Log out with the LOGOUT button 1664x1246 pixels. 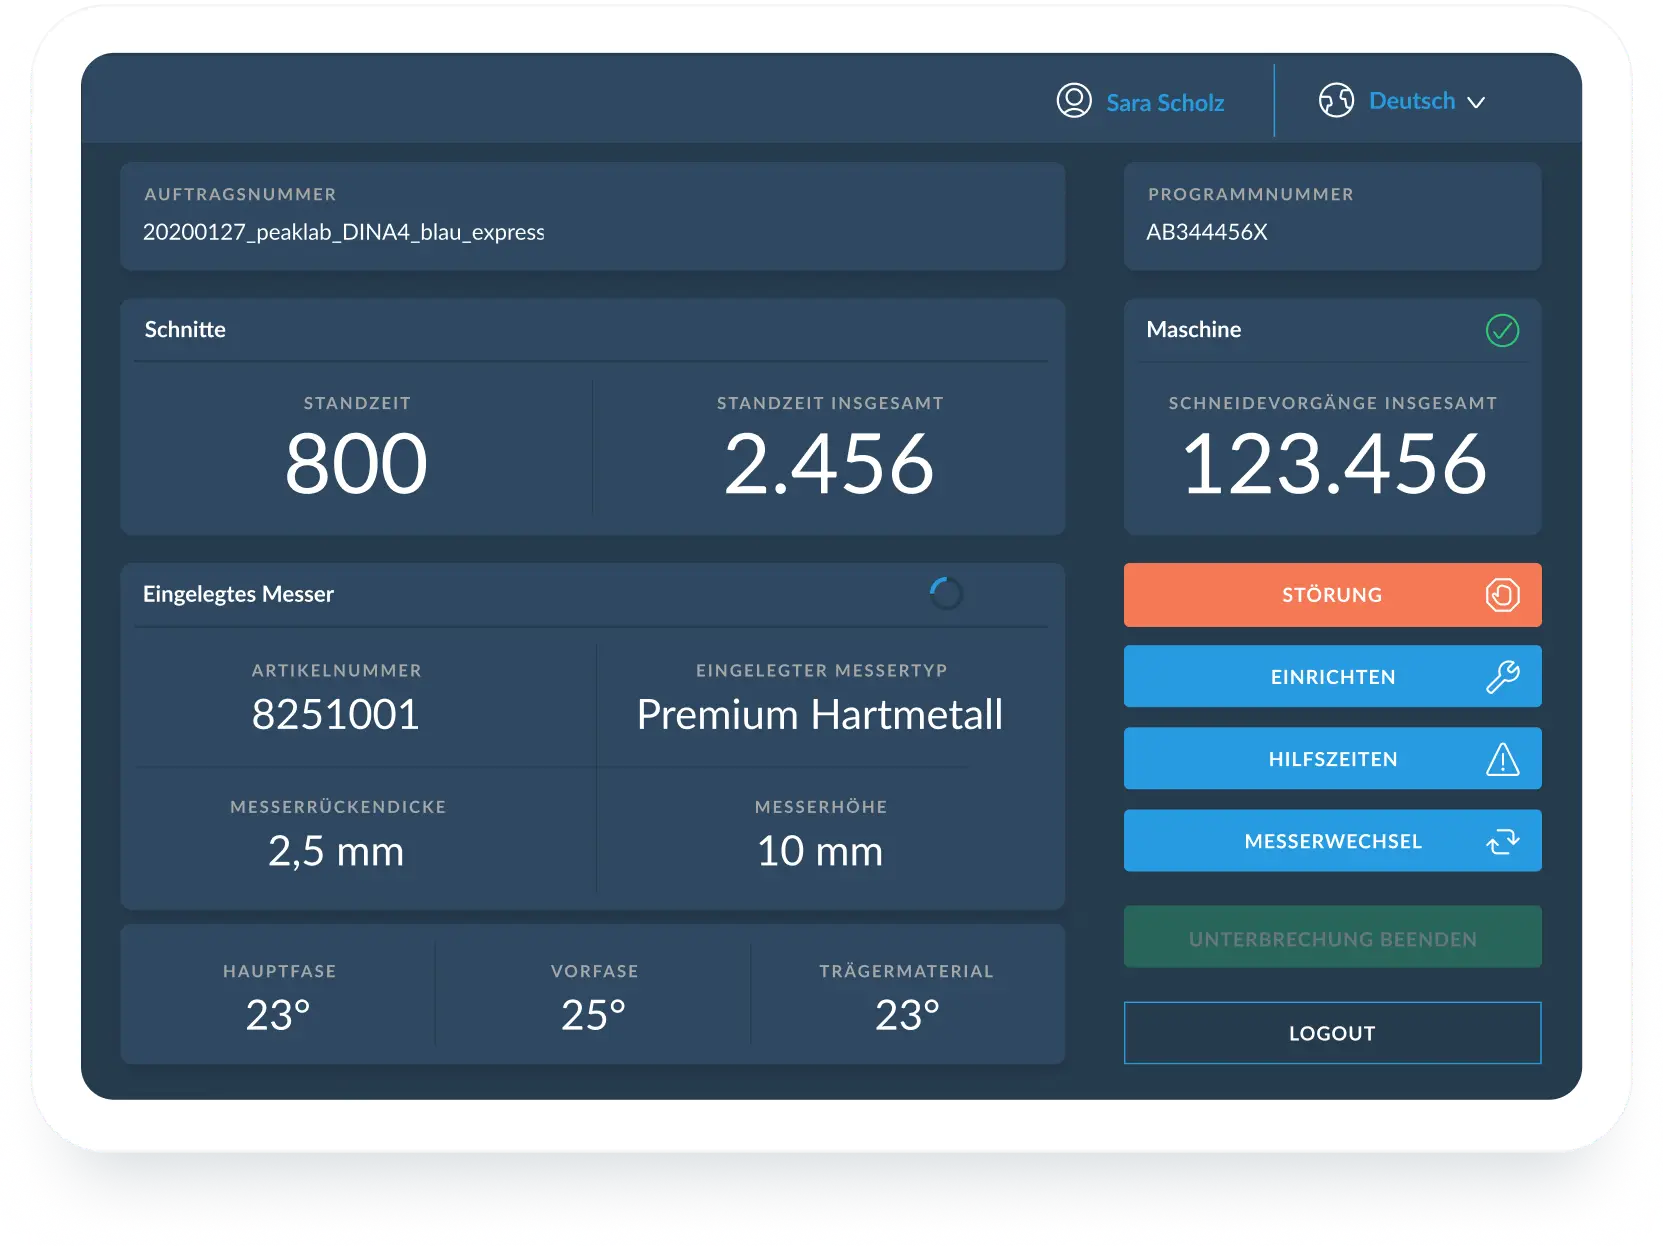coord(1332,1033)
